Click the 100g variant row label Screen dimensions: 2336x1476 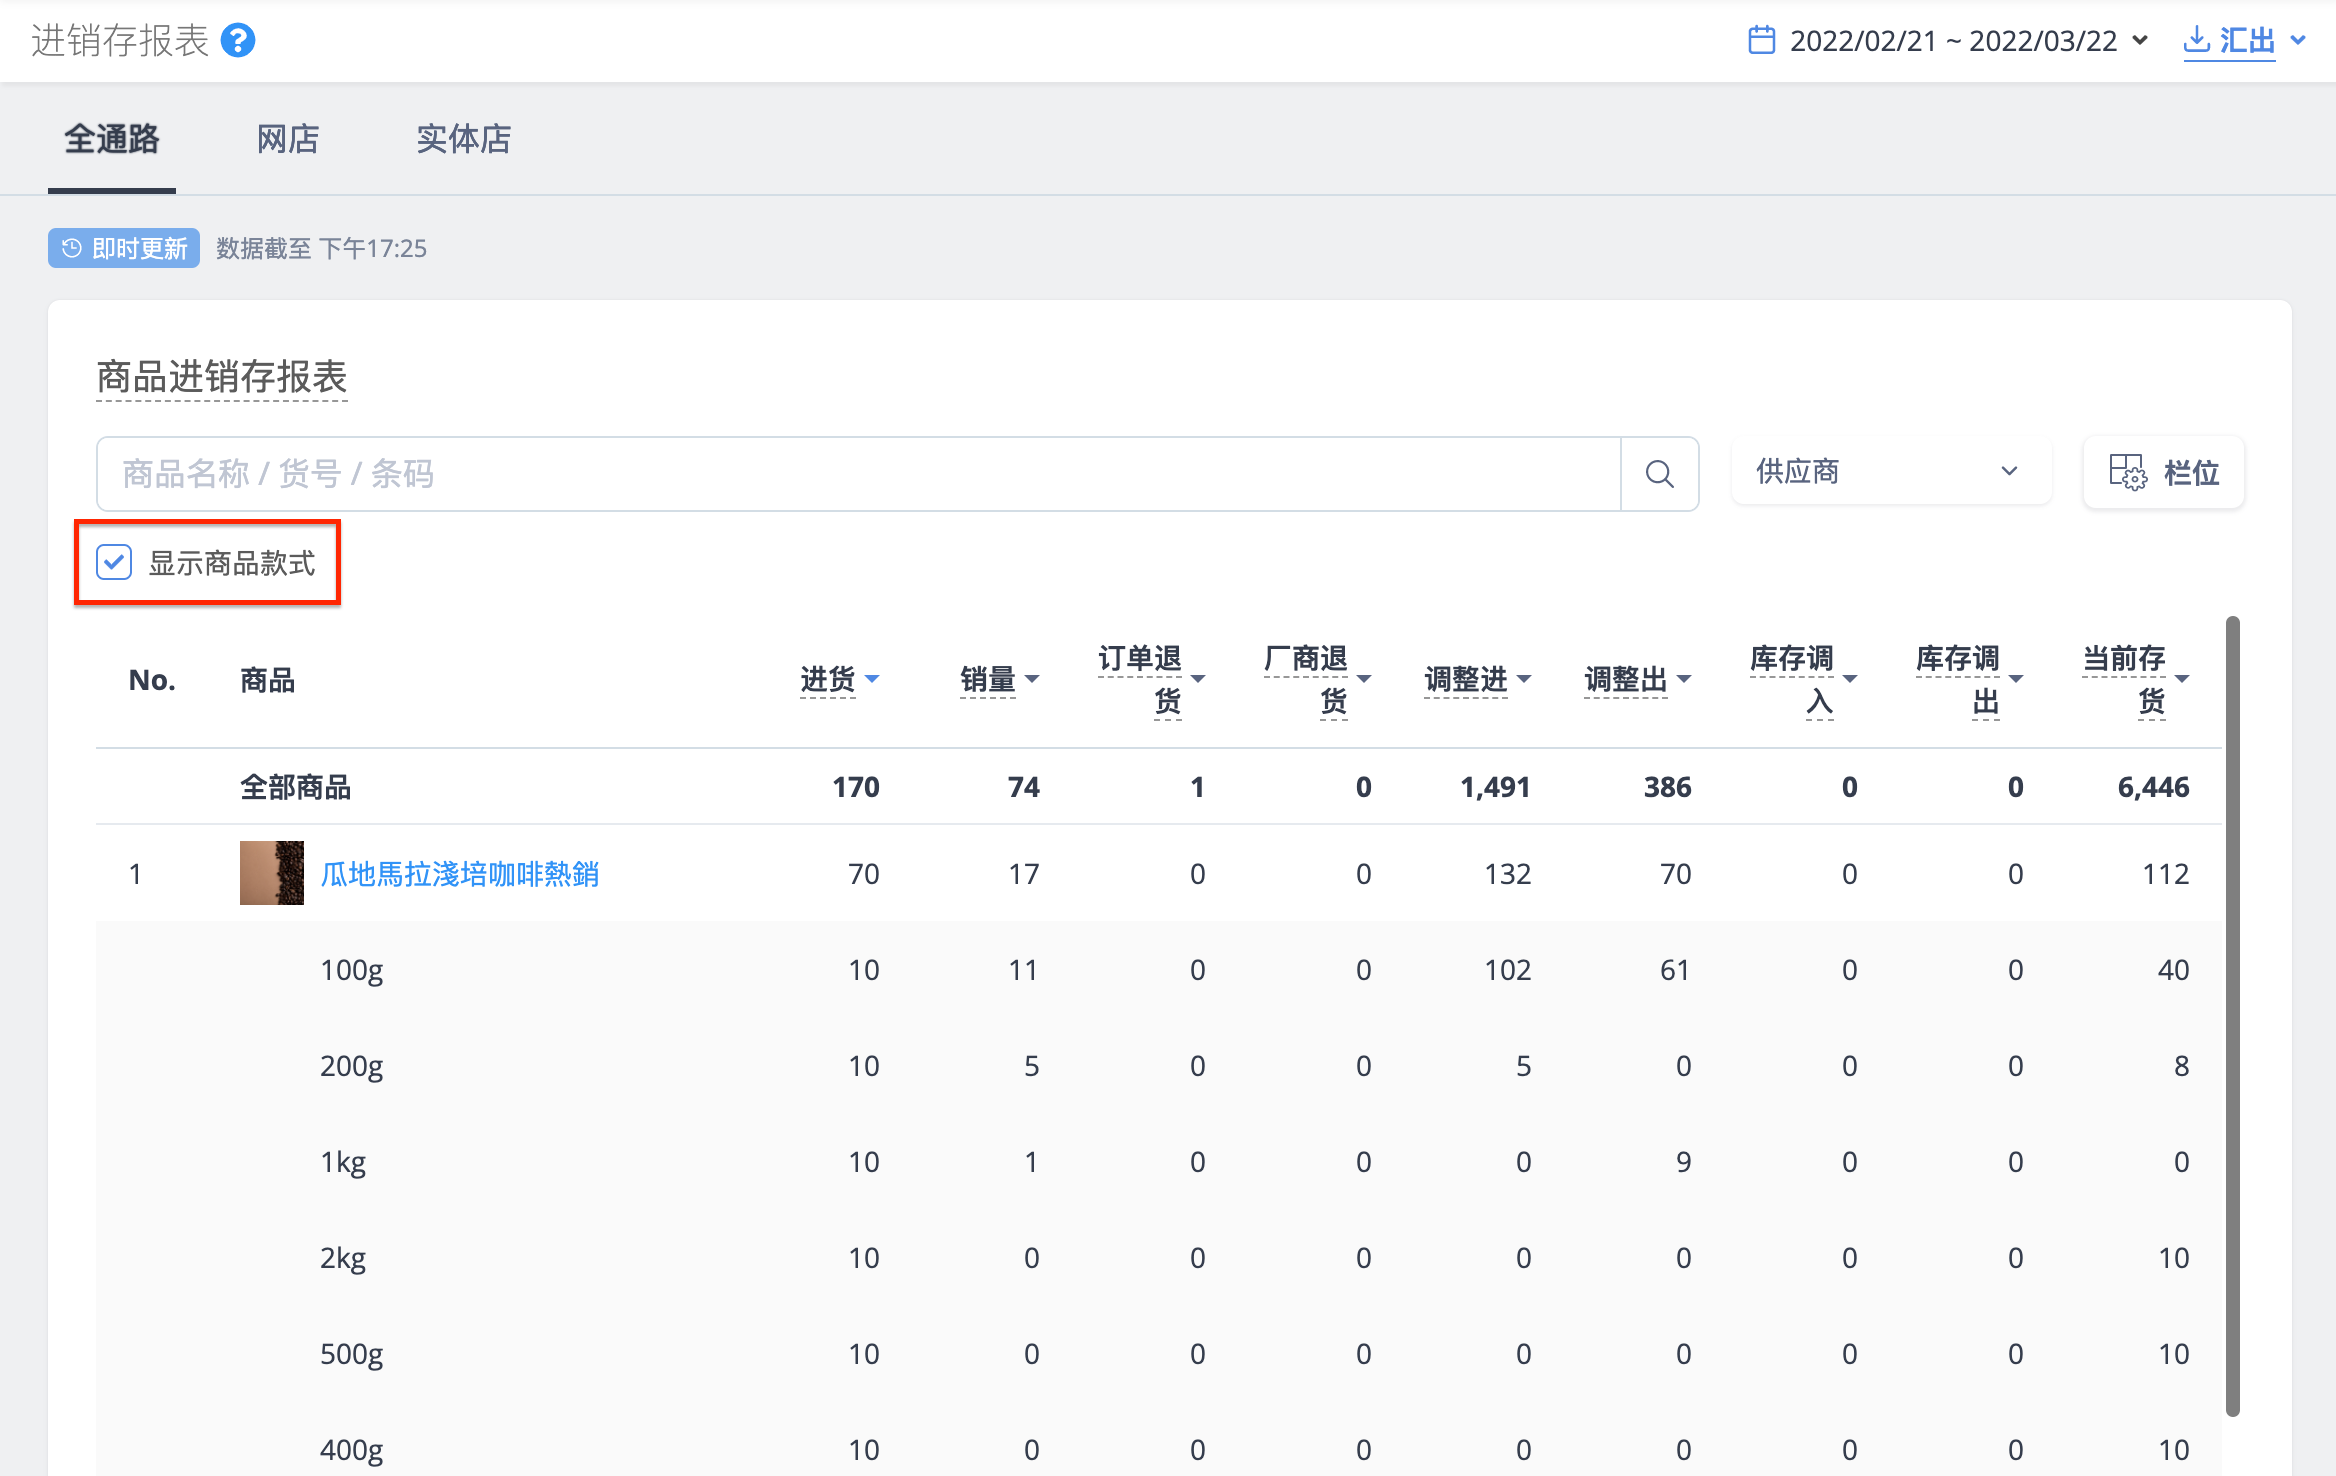(x=351, y=970)
